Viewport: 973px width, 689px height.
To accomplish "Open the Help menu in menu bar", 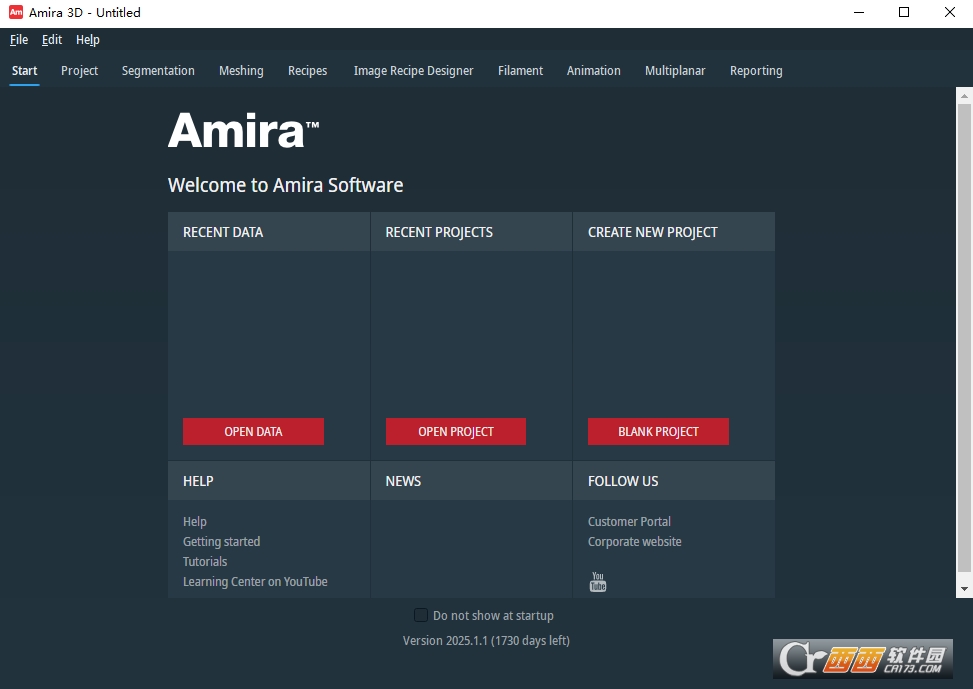I will pos(87,40).
